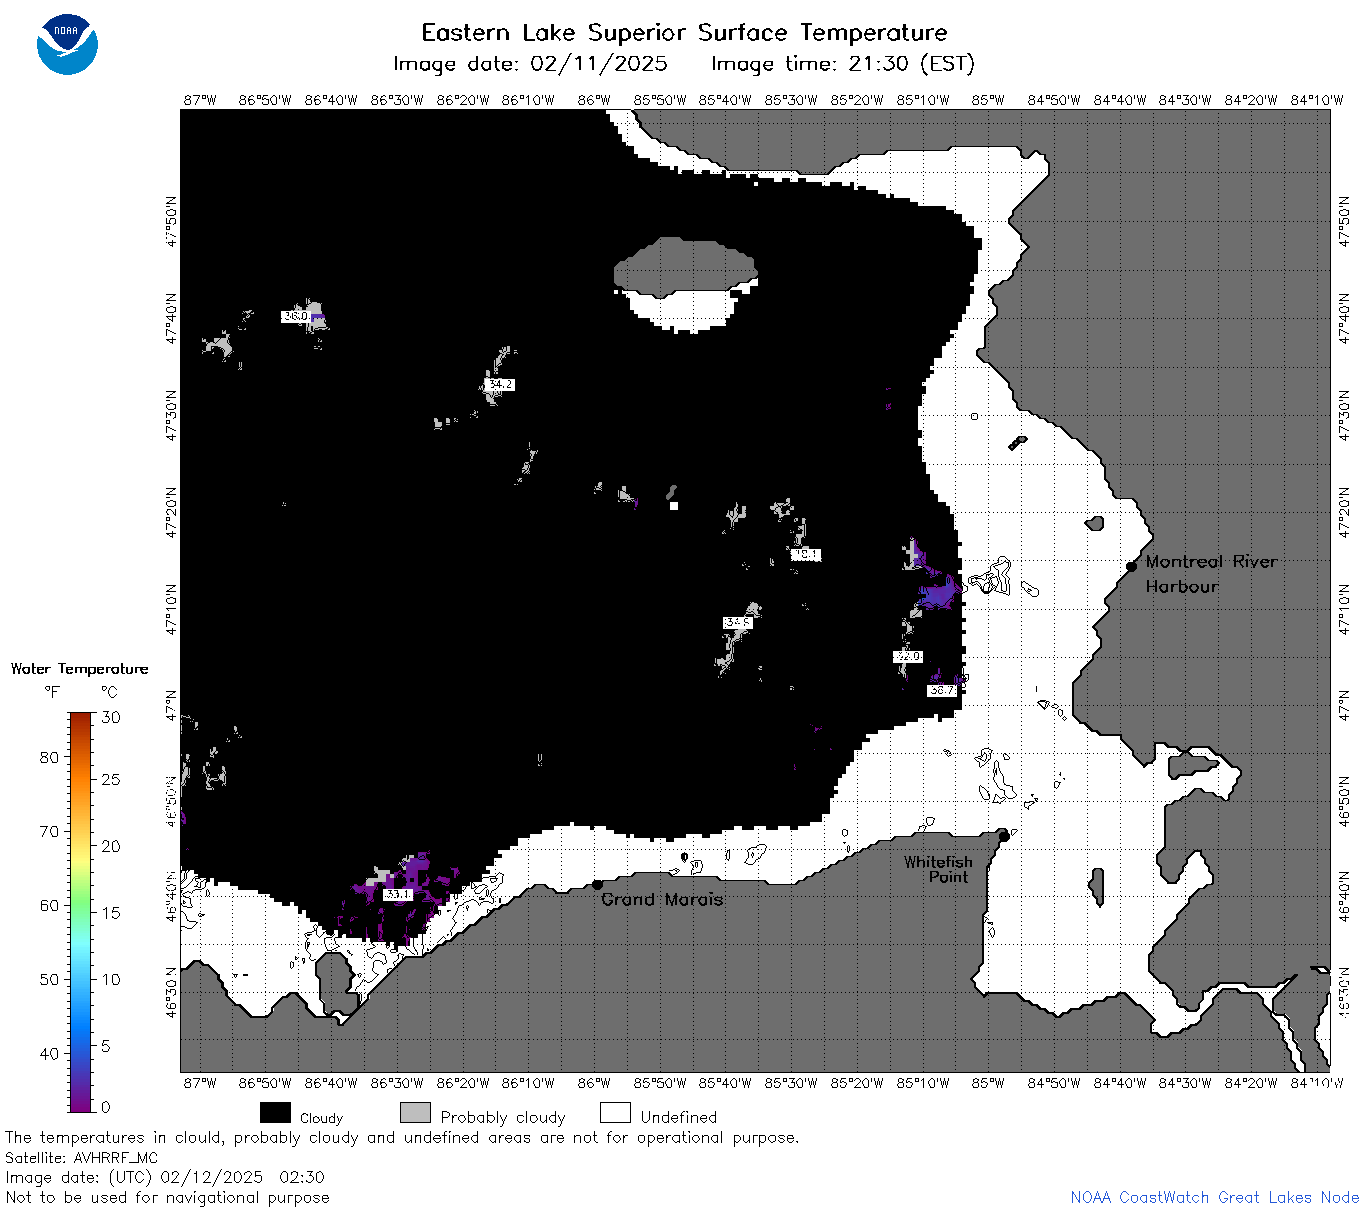Click the Grand Marais label
Viewport: 1370px width, 1213px height.
pyautogui.click(x=662, y=899)
